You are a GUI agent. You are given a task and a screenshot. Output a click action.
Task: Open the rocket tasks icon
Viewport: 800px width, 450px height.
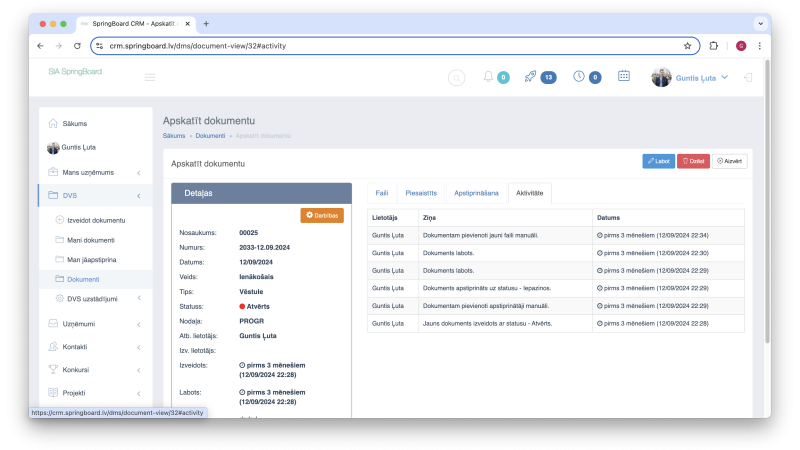click(x=530, y=77)
